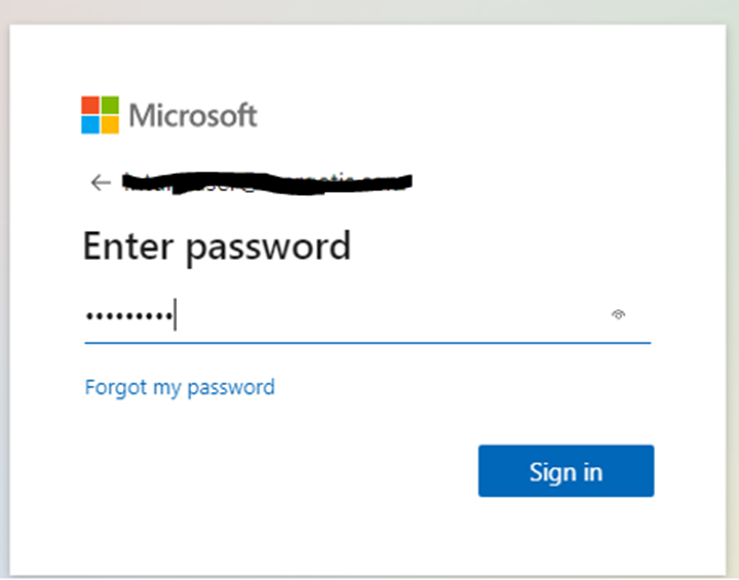Focus the empty middle of password field
739x580 pixels.
[x=390, y=316]
